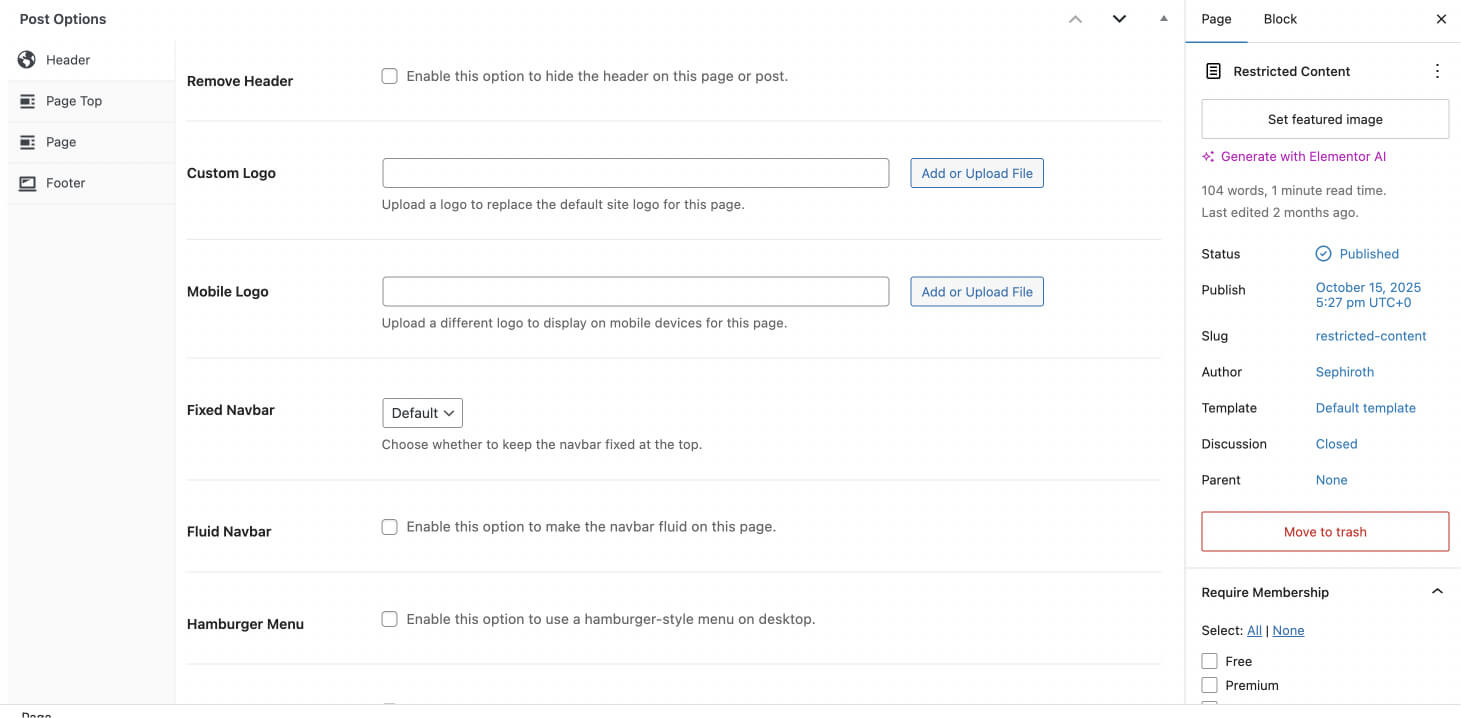Move Post Options panel up
The width and height of the screenshot is (1461, 718).
point(1075,19)
